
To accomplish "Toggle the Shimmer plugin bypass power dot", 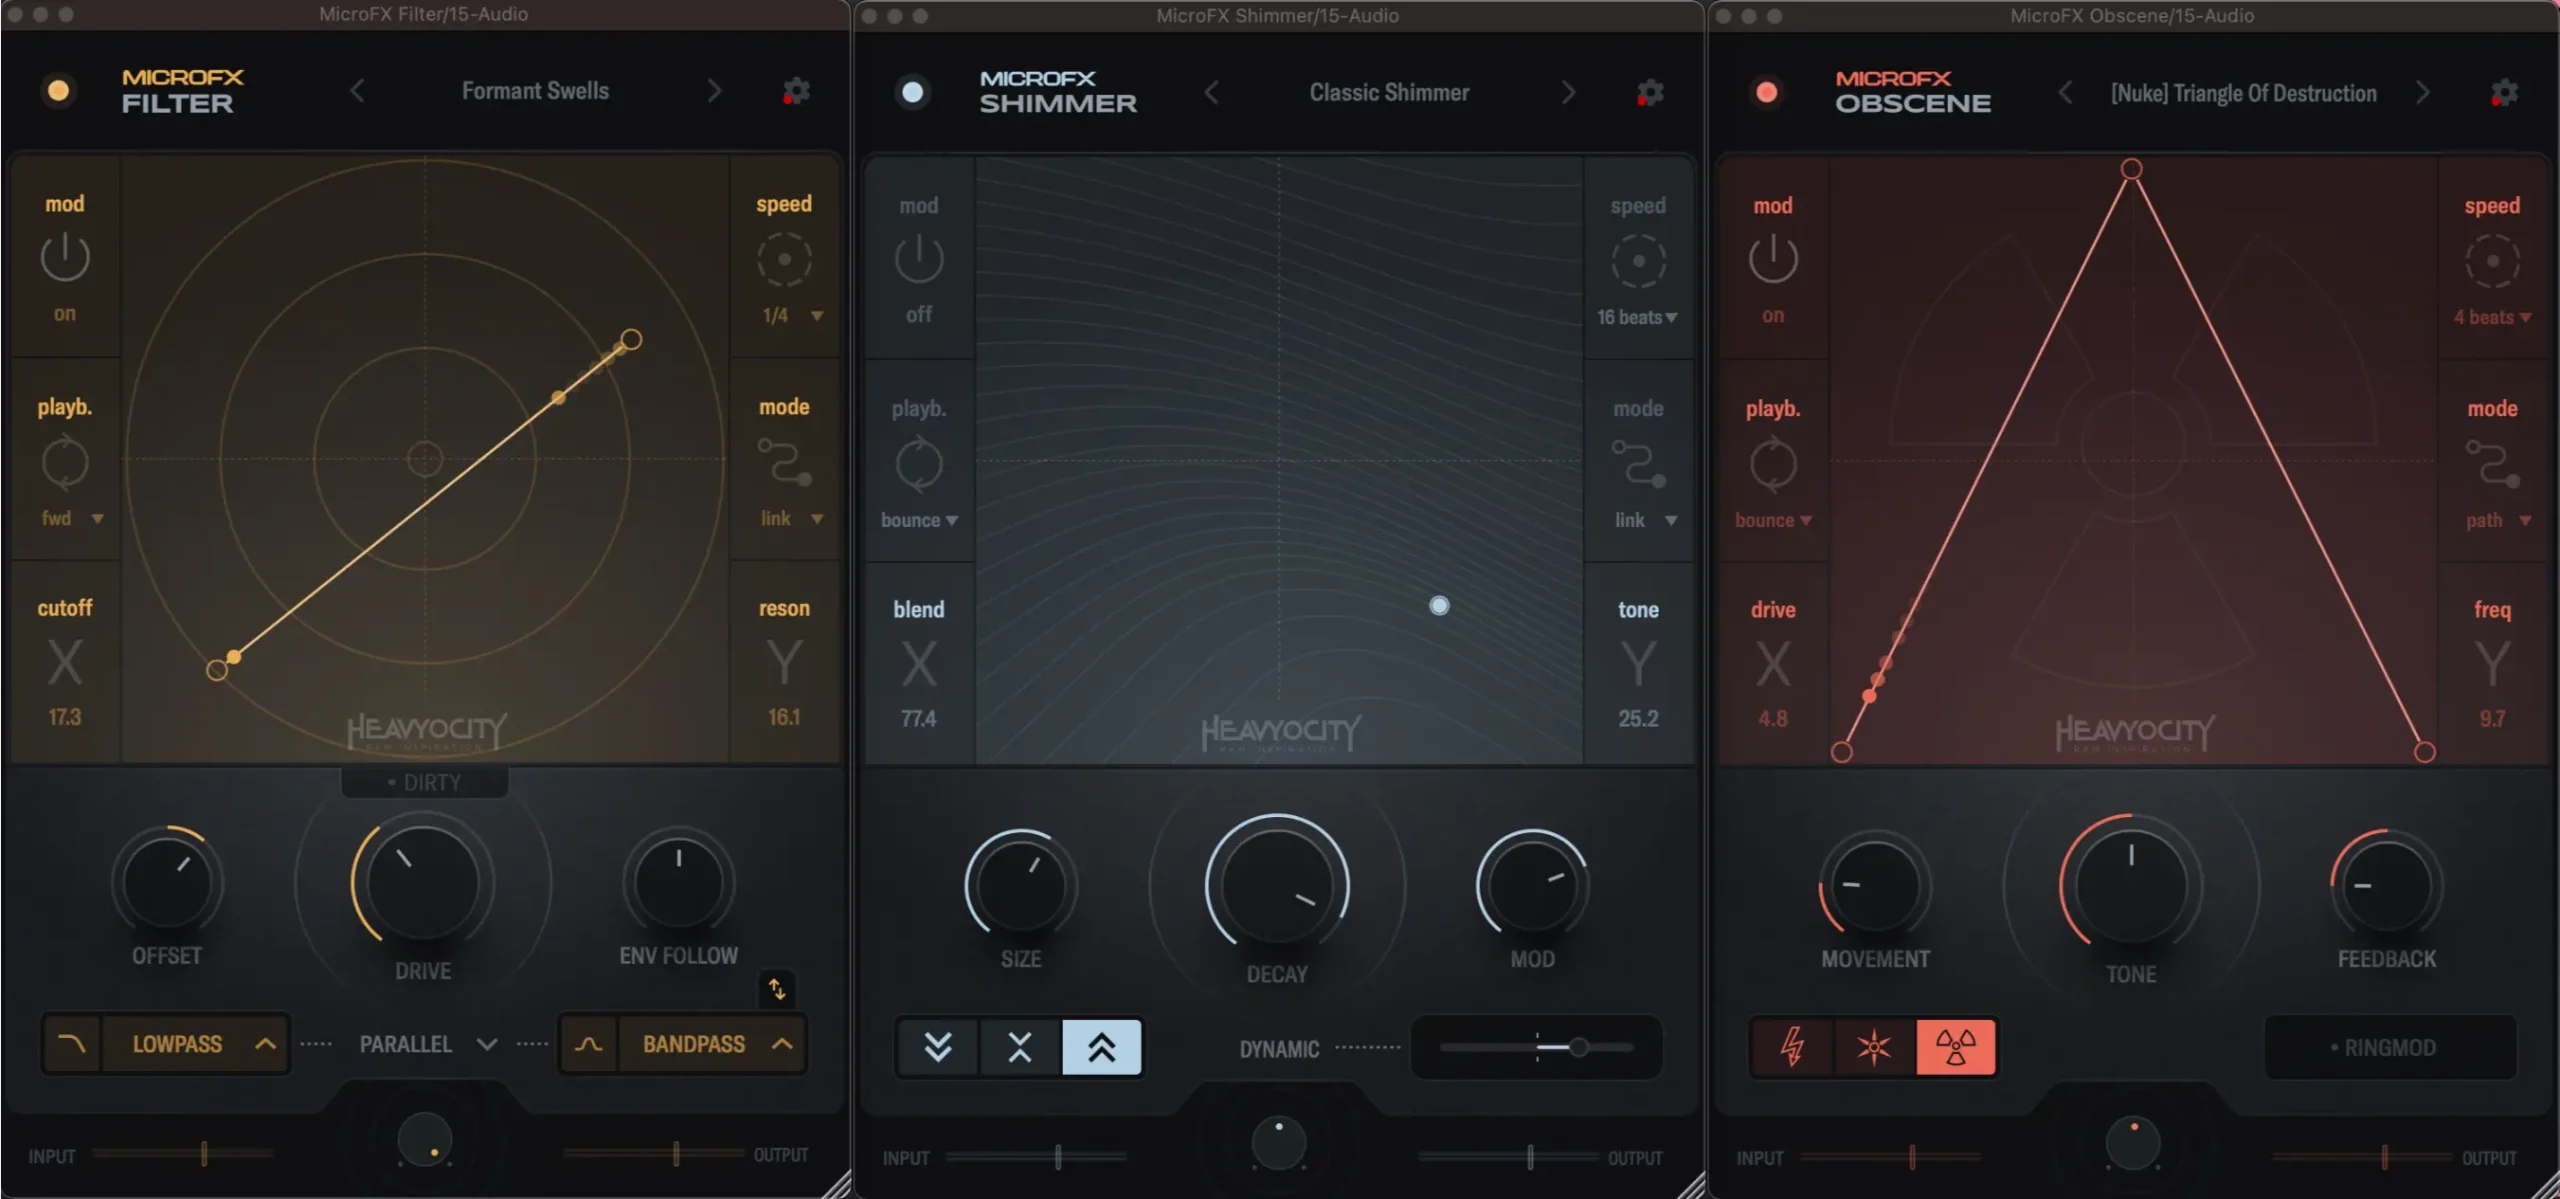I will click(x=913, y=92).
